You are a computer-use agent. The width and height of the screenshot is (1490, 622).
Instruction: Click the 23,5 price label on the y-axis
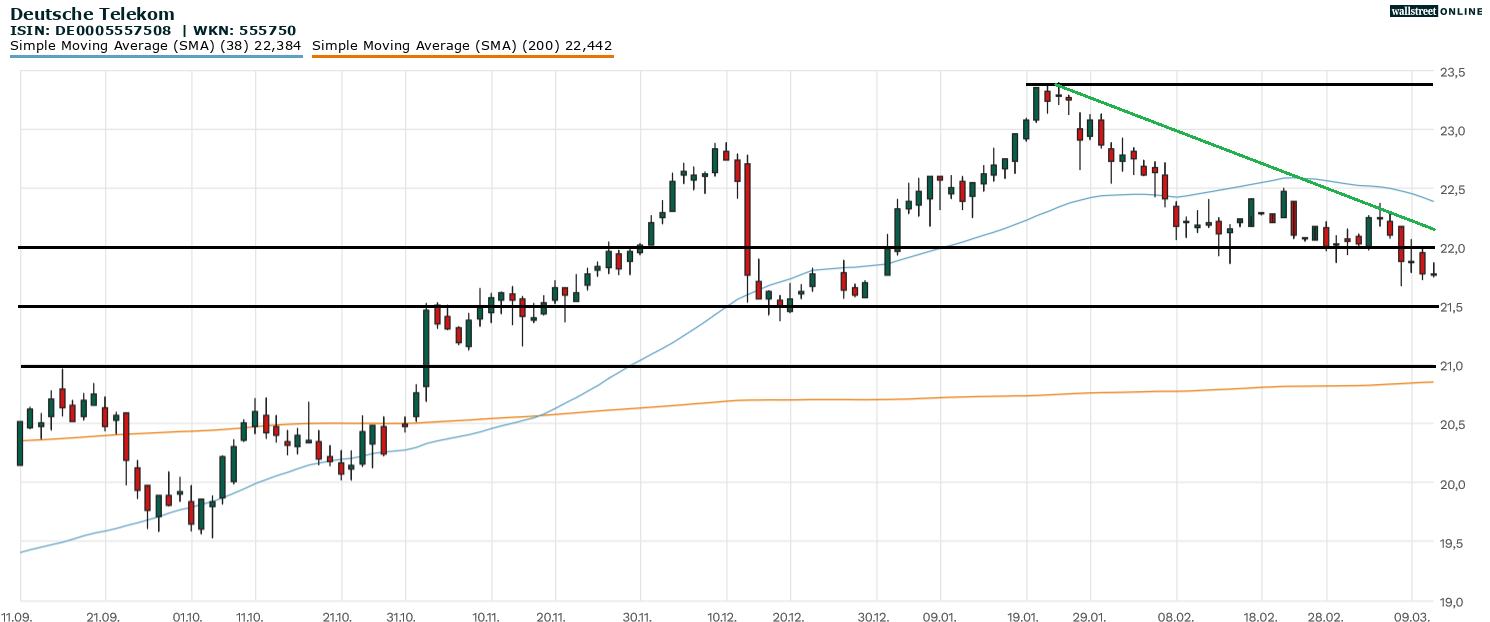pos(1453,72)
